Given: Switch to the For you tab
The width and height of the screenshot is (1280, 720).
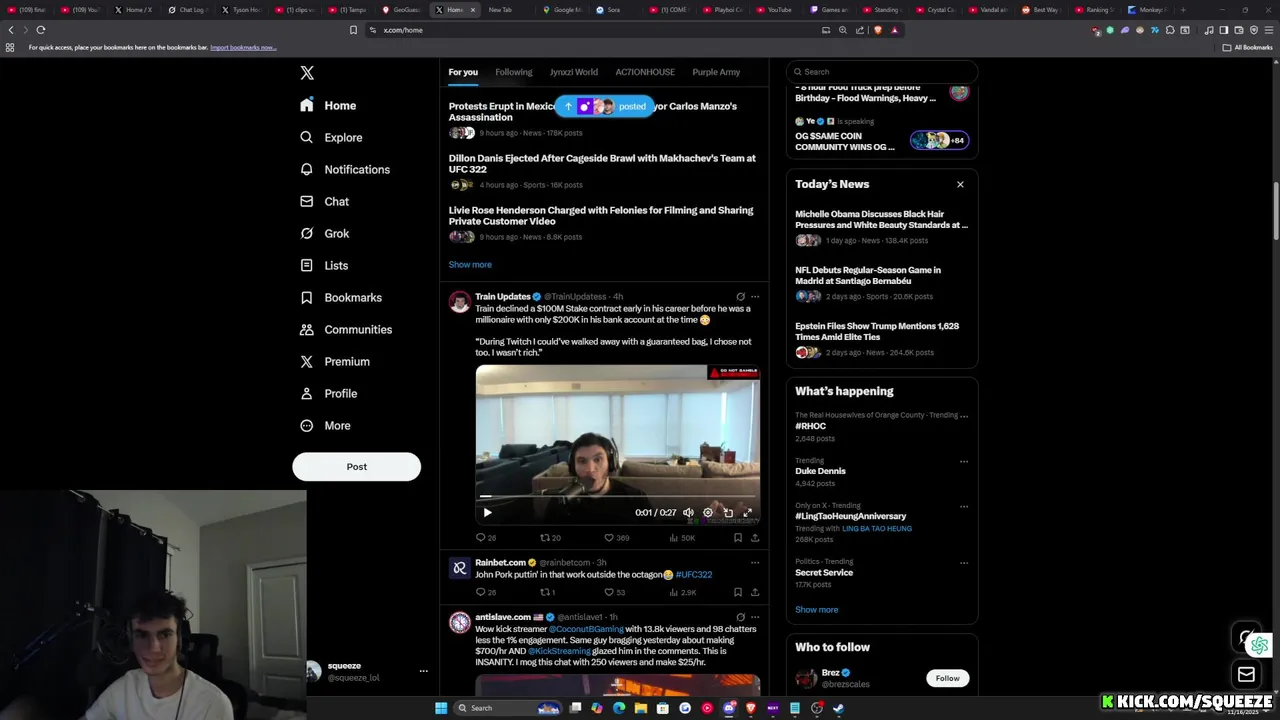Looking at the screenshot, I should point(463,72).
